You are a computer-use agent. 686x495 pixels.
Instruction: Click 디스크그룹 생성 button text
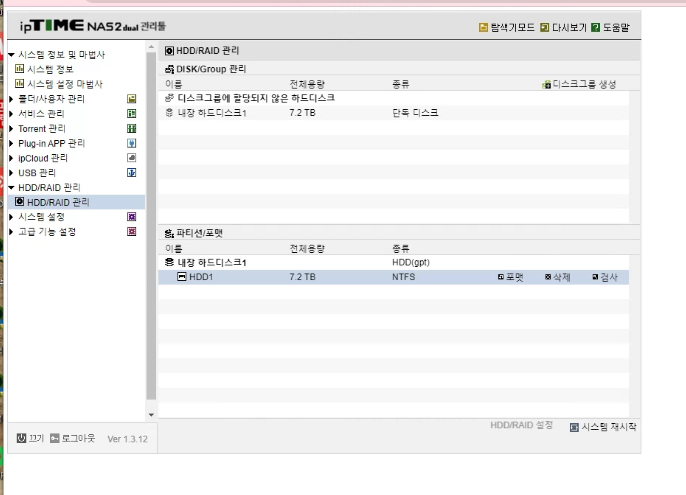point(584,84)
